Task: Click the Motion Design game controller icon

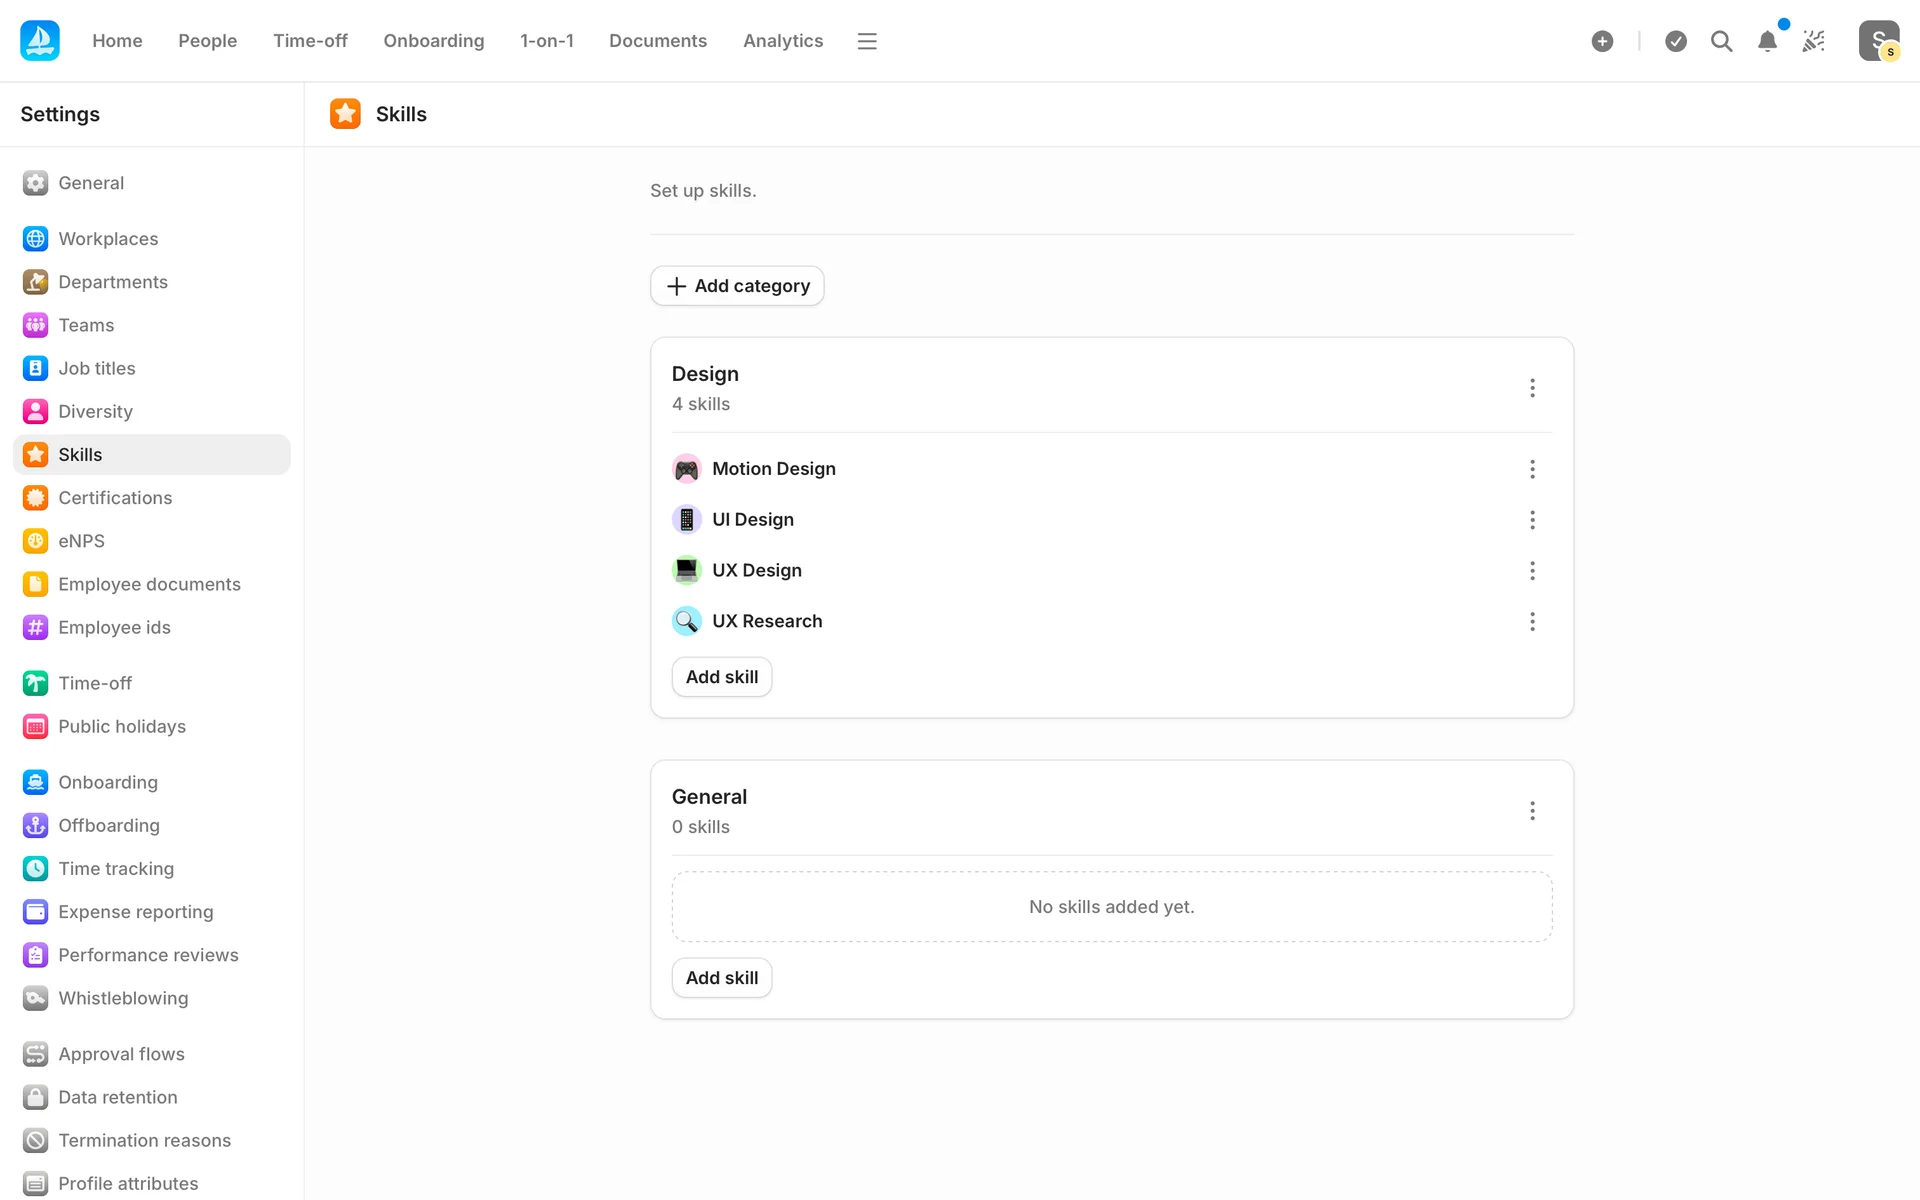Action: click(686, 469)
